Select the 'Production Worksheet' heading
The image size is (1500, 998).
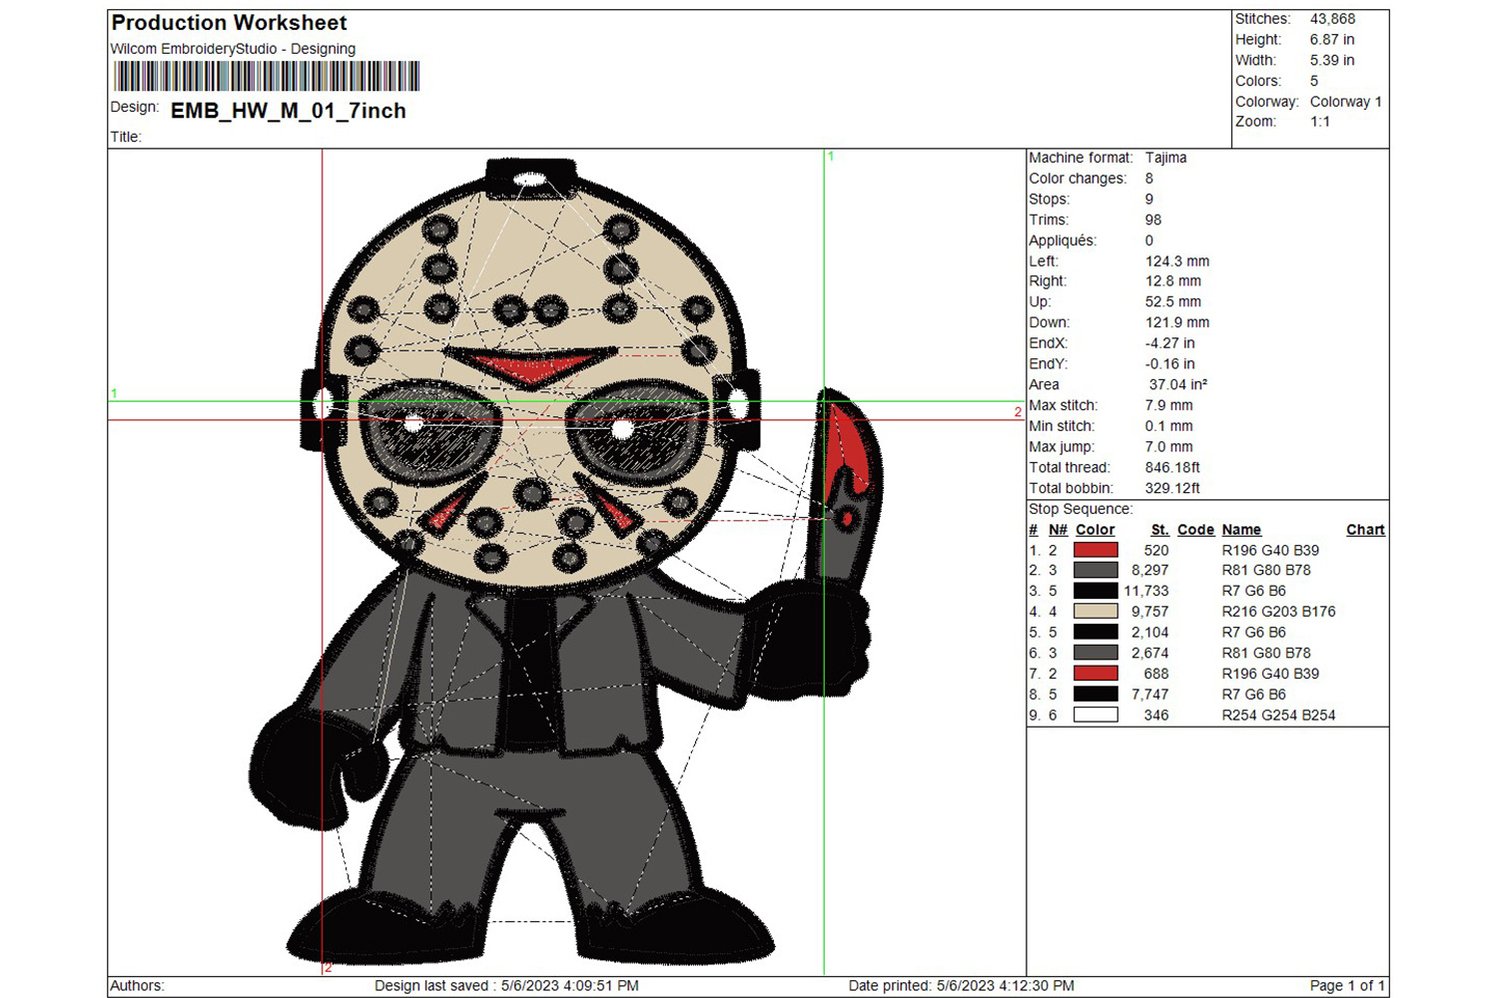(x=229, y=23)
